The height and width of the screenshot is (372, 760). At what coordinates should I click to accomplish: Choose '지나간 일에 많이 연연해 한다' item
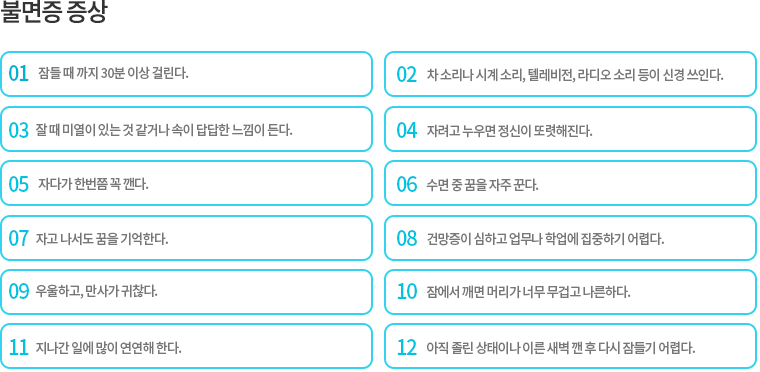186,346
